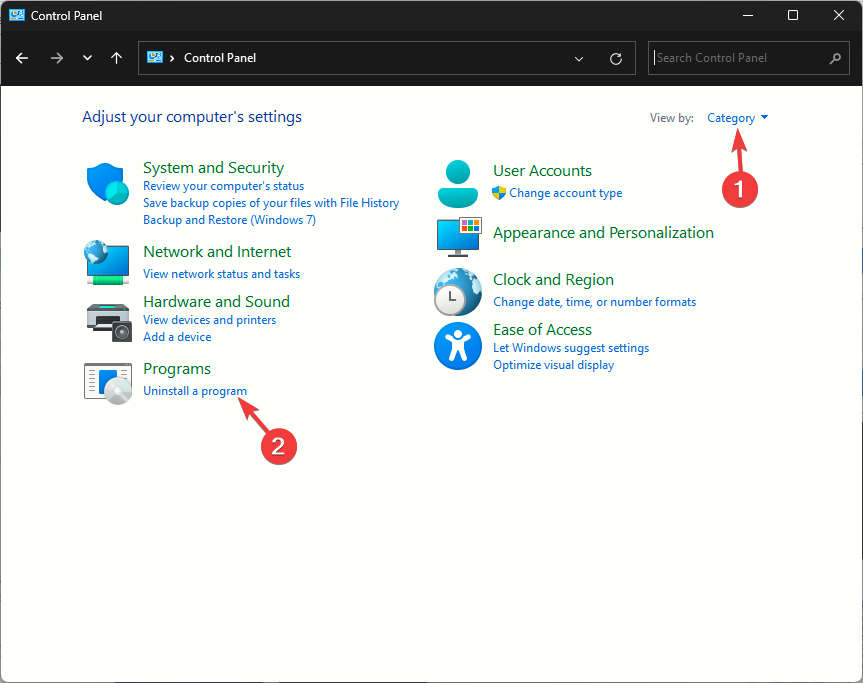The width and height of the screenshot is (863, 683).
Task: Minimize the Control Panel window
Action: (x=748, y=15)
